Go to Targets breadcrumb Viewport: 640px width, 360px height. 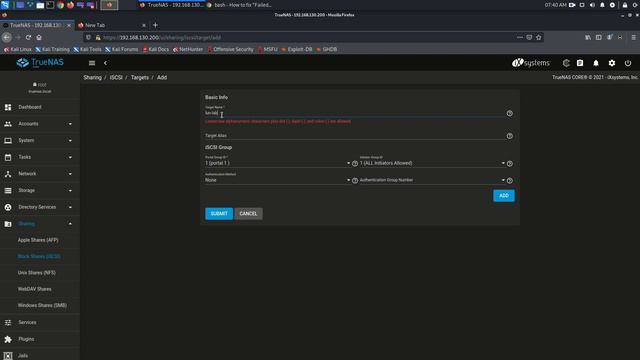140,78
